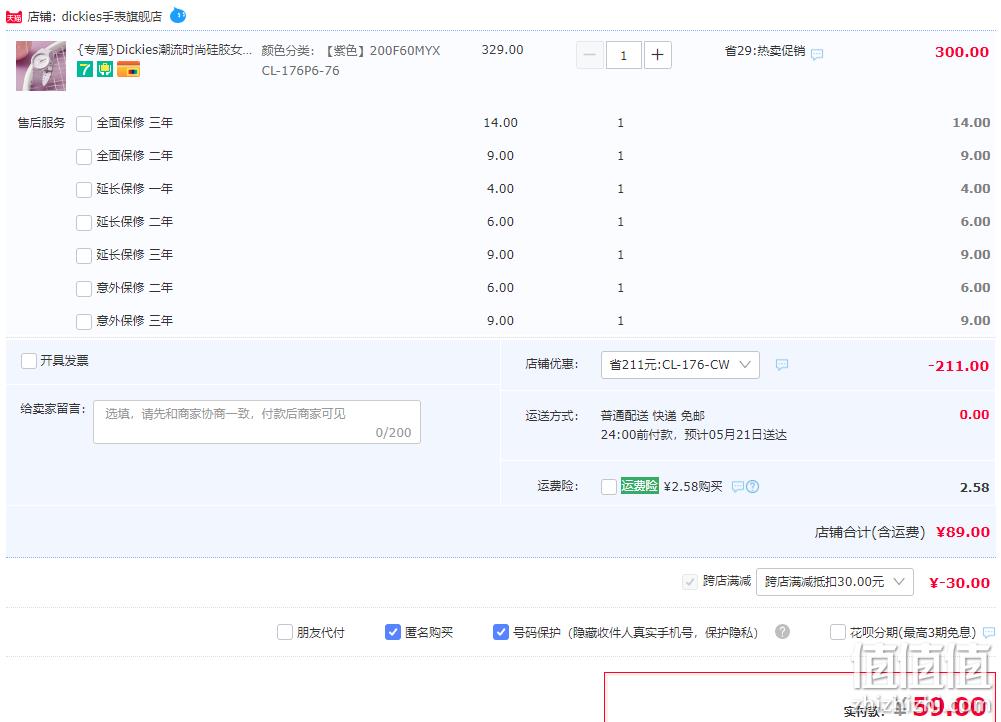Open the promotion info bubble next to 热卖促销
Screen dimensions: 1001x722
click(x=817, y=54)
